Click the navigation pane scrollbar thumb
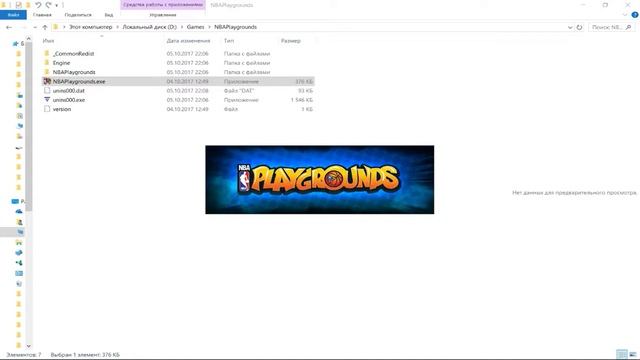The width and height of the screenshot is (640, 360). tap(29, 127)
